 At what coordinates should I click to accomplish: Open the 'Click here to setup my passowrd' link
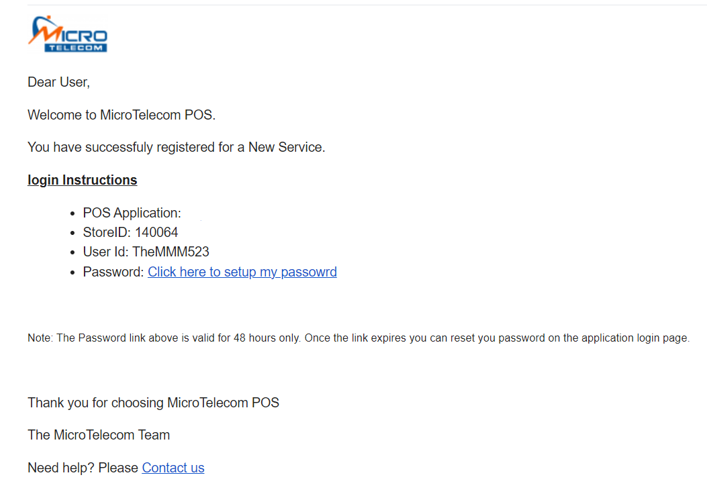(242, 272)
